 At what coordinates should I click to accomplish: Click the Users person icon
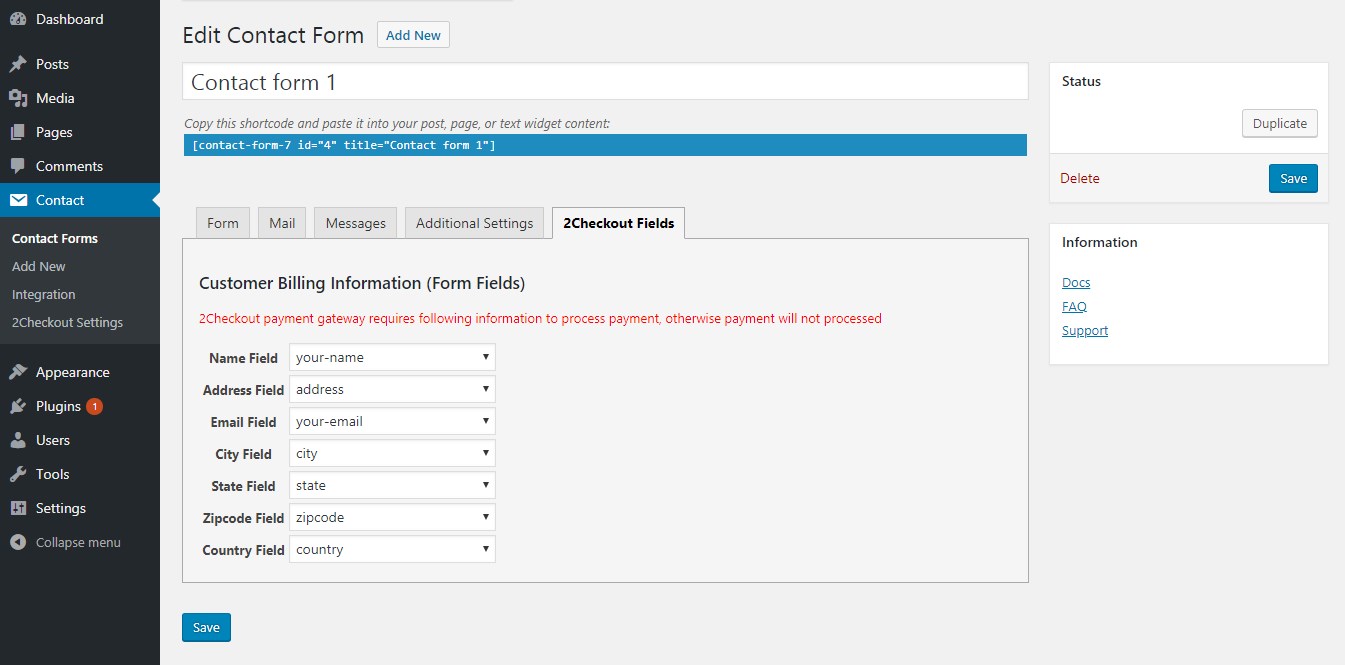pyautogui.click(x=18, y=440)
